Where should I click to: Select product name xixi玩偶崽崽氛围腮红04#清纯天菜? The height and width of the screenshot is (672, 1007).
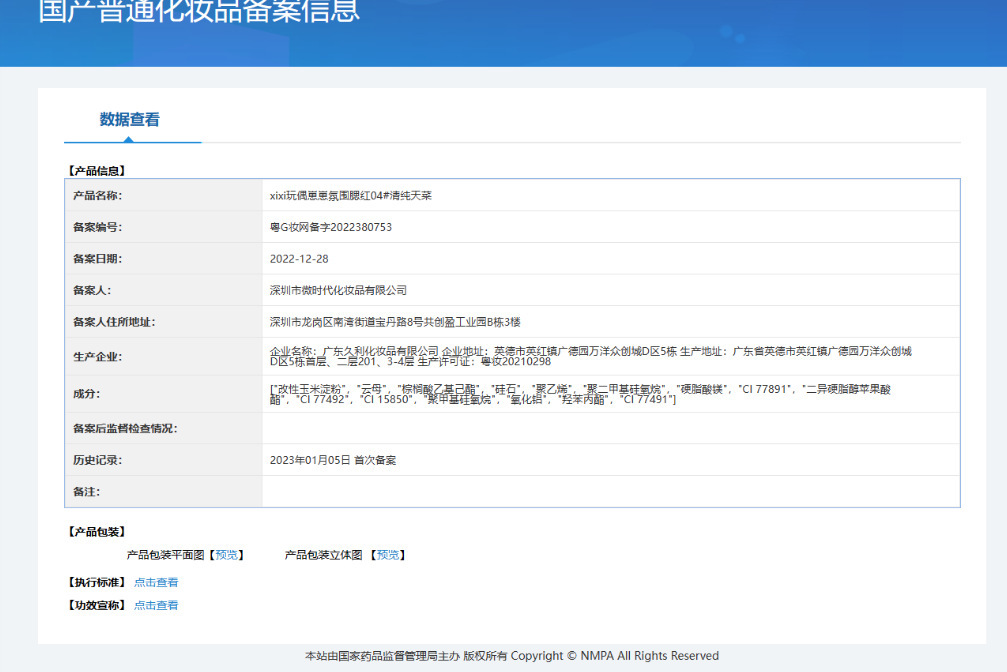coord(351,195)
